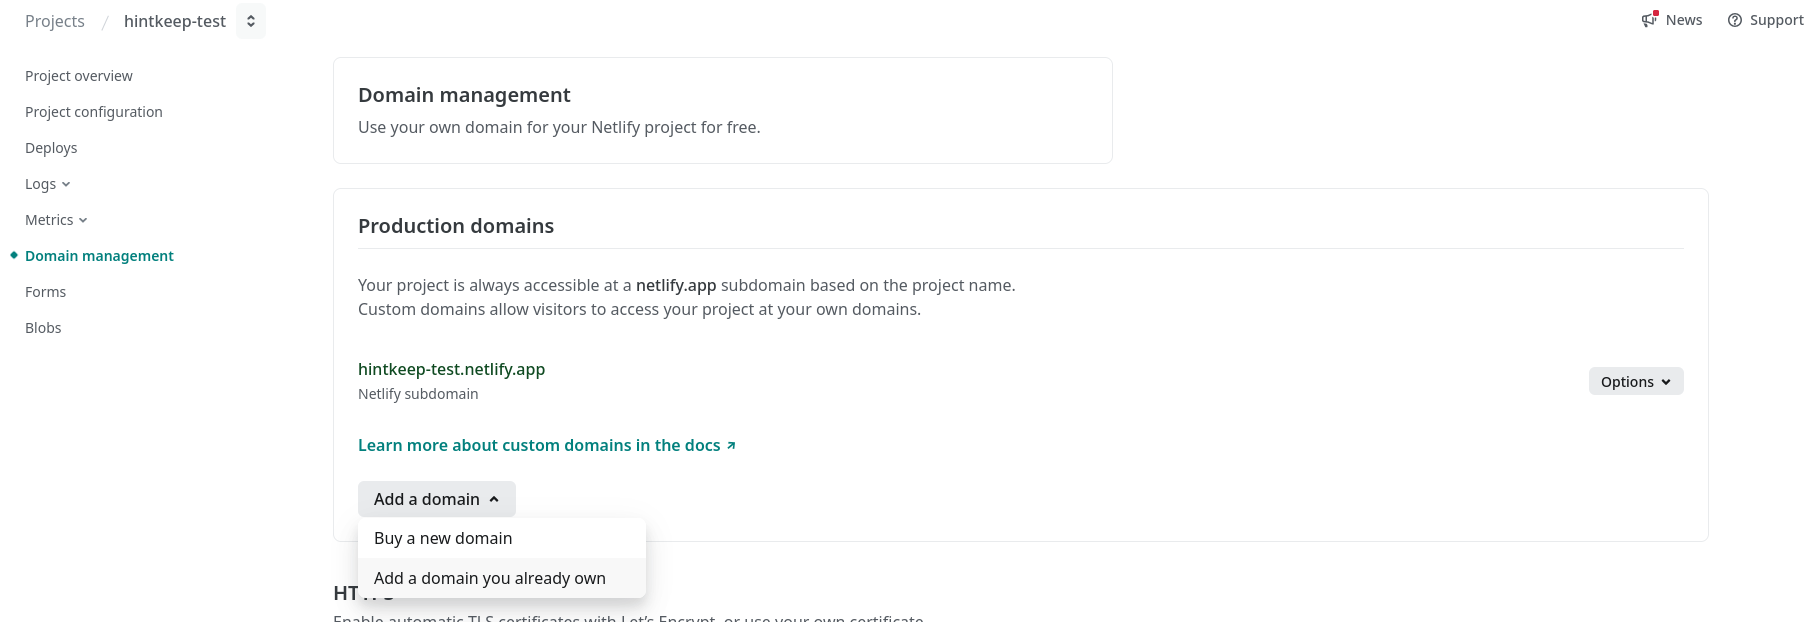Open Deploys in the sidebar
The image size is (1819, 622).
pos(51,148)
